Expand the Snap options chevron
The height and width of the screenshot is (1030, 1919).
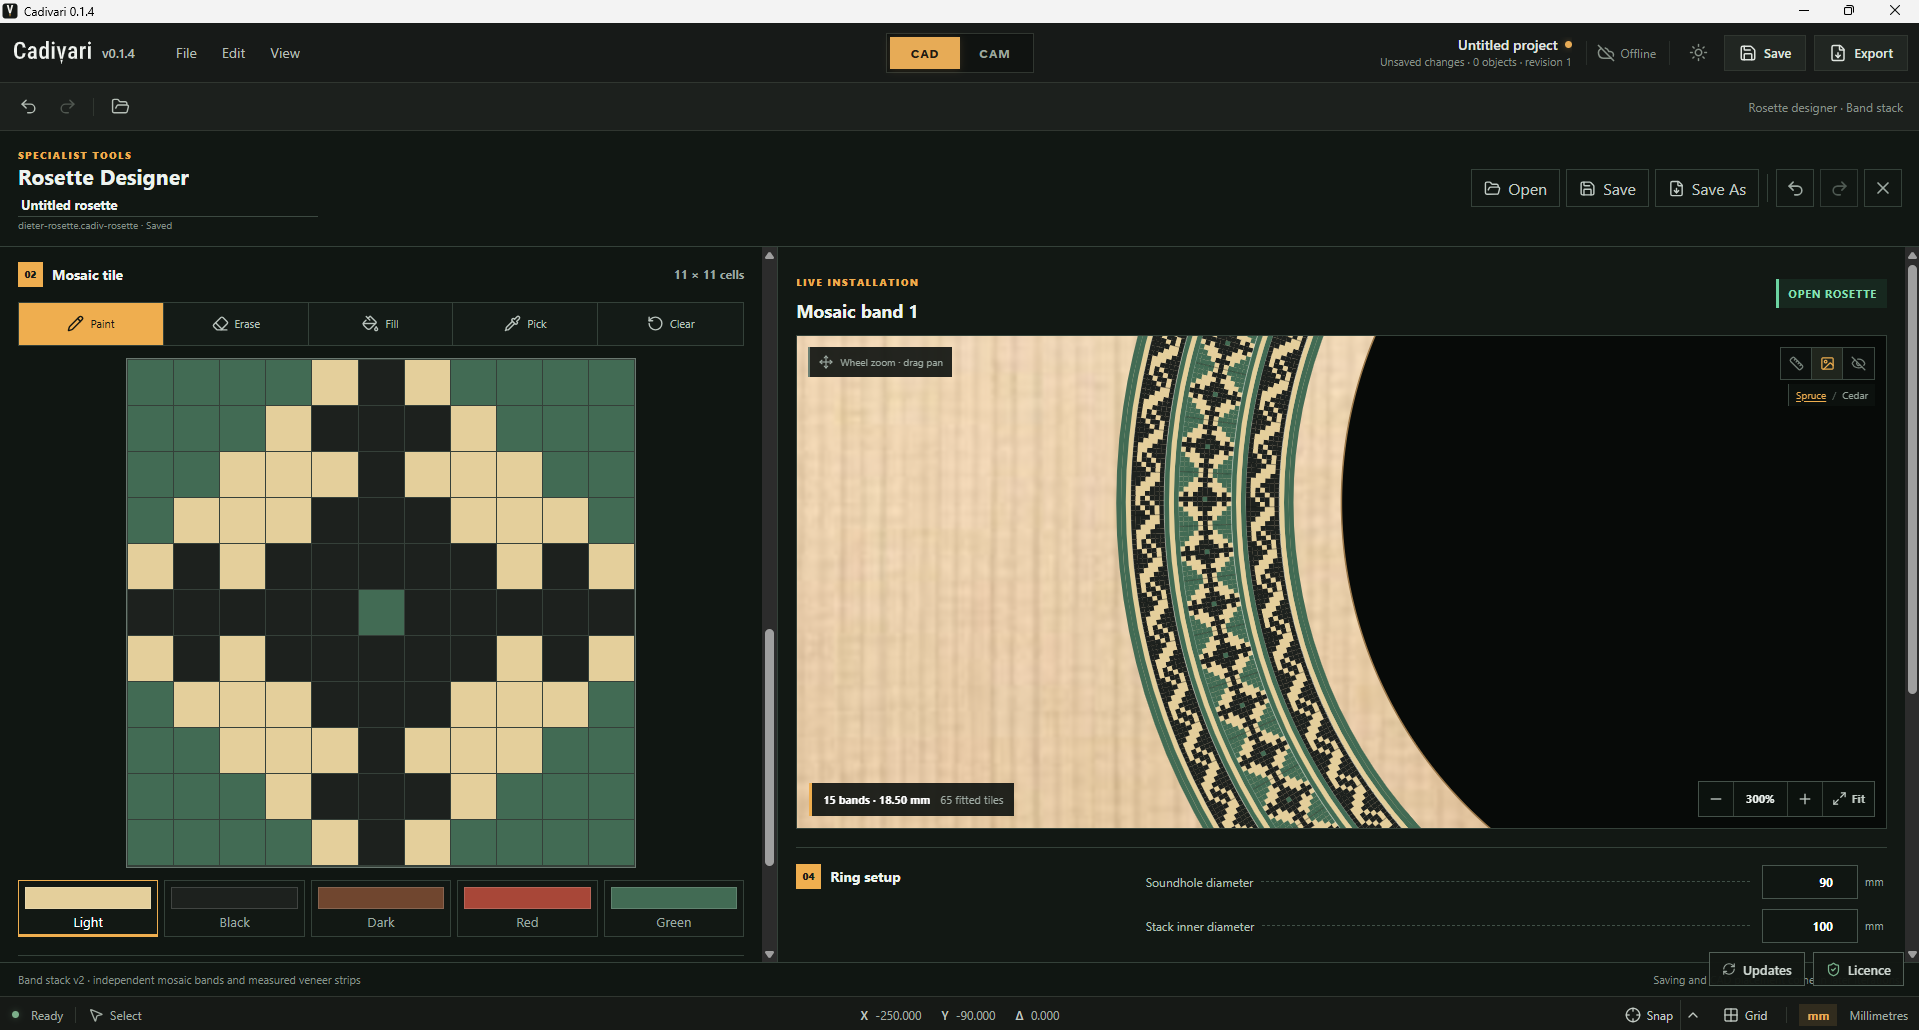(x=1693, y=1015)
